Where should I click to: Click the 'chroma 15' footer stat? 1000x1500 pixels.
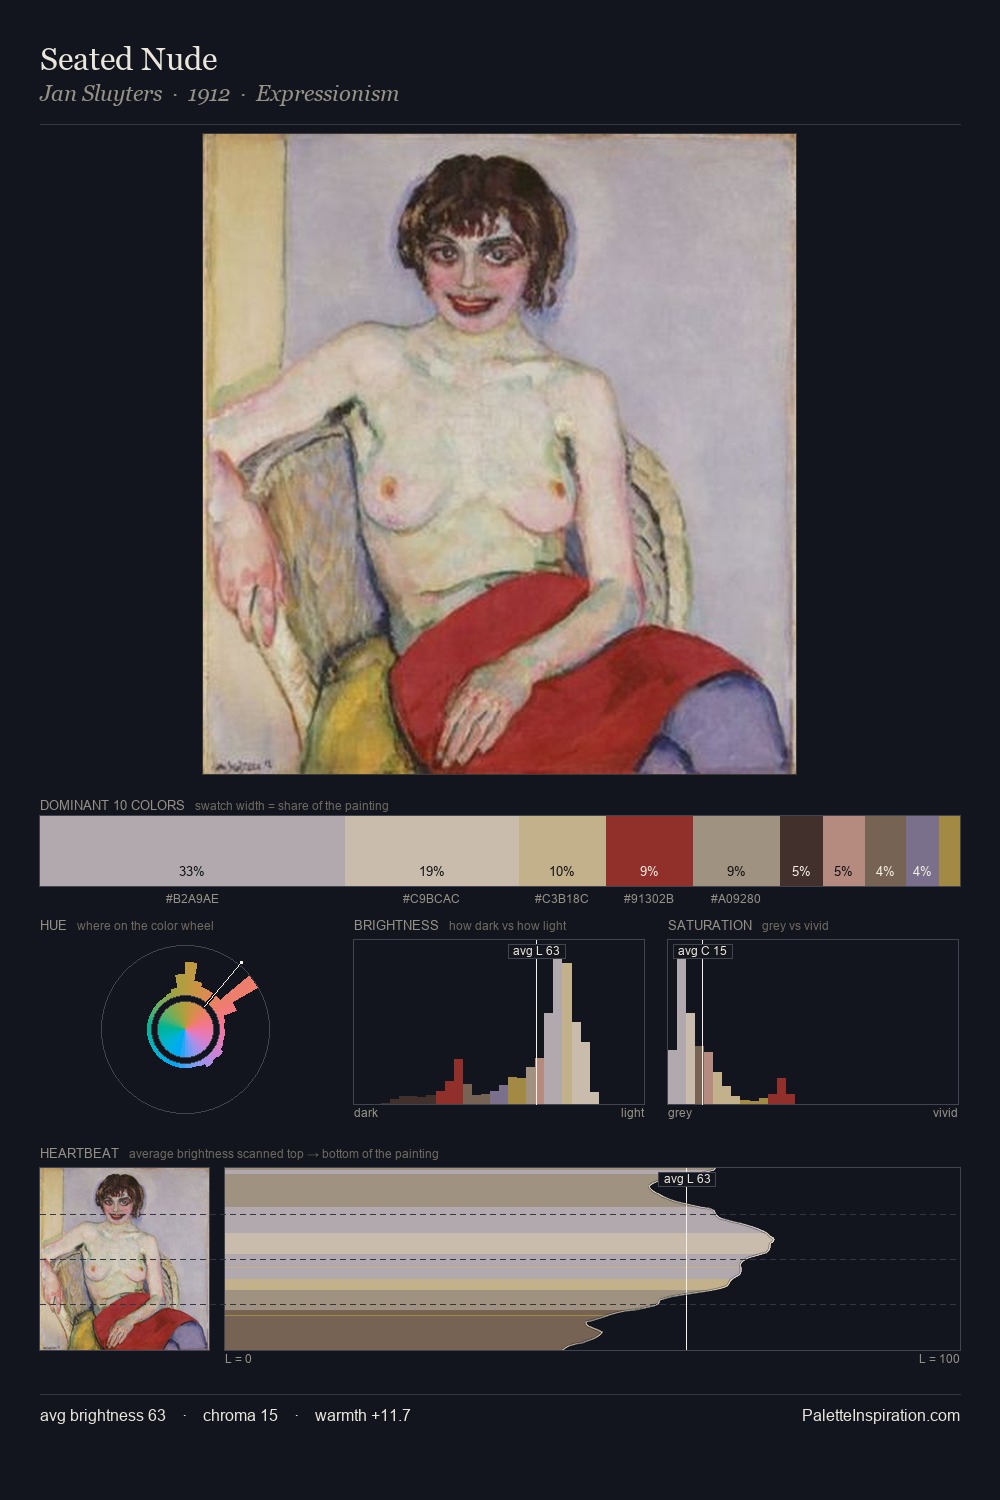coord(240,1415)
